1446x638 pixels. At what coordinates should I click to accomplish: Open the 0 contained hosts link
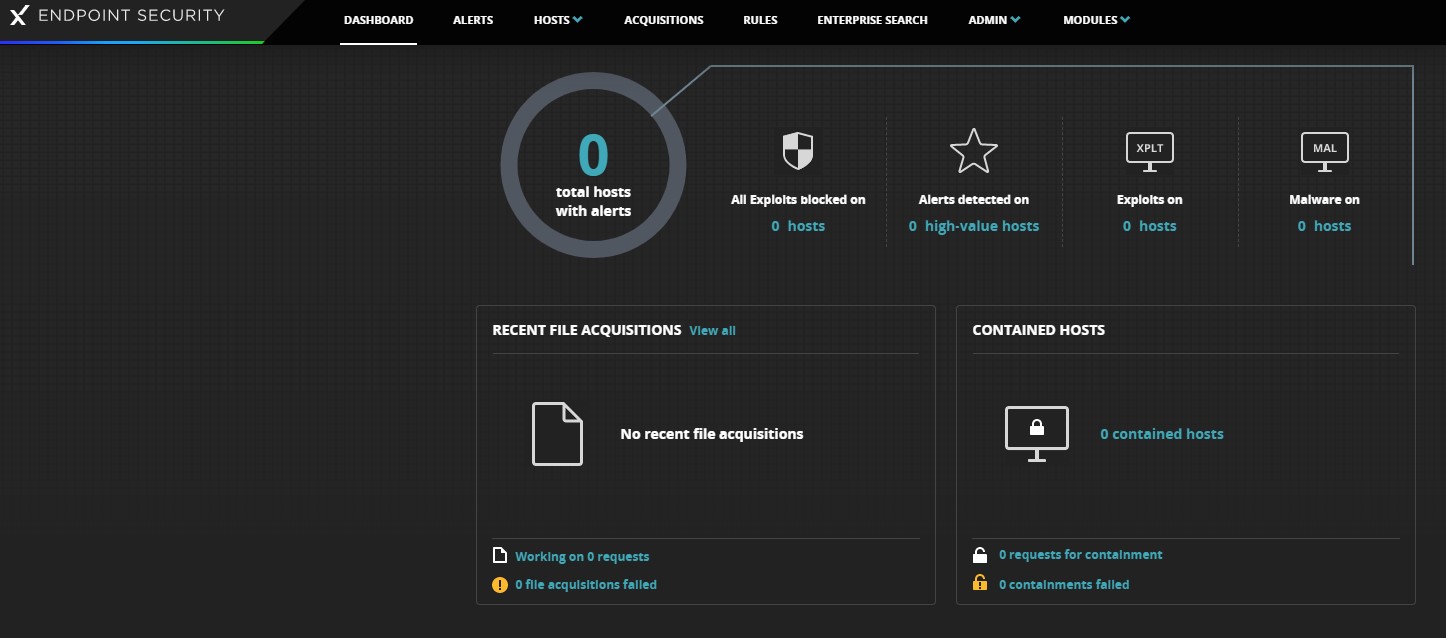tap(1161, 434)
